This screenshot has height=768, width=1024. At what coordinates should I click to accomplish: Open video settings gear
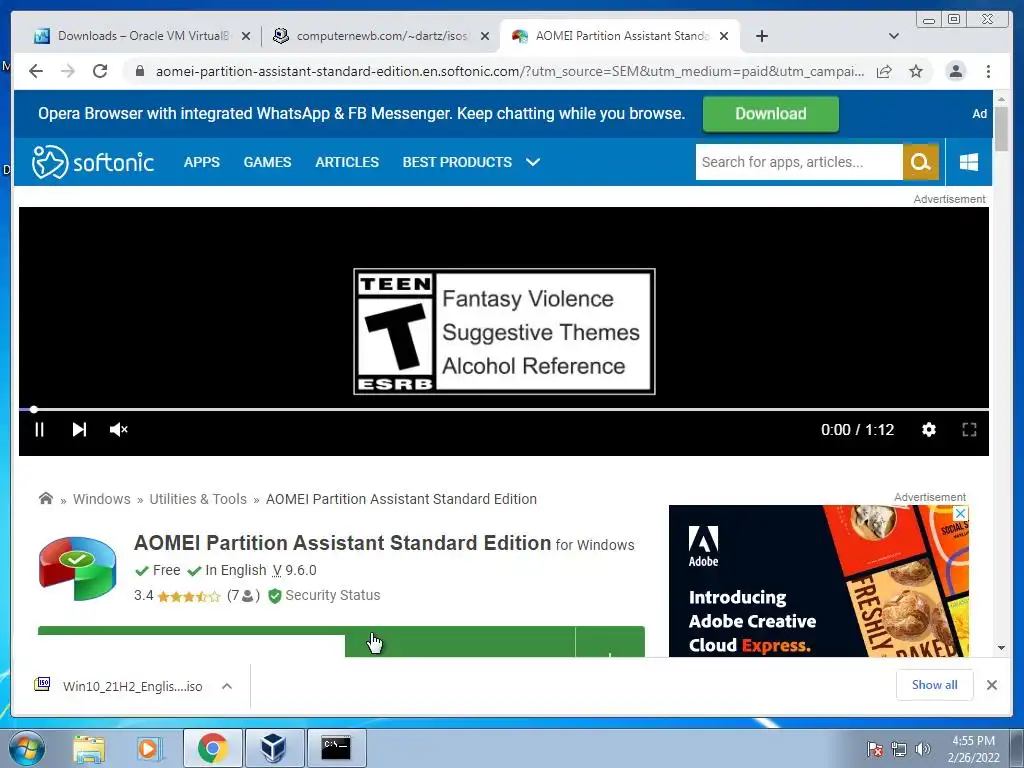pyautogui.click(x=929, y=430)
